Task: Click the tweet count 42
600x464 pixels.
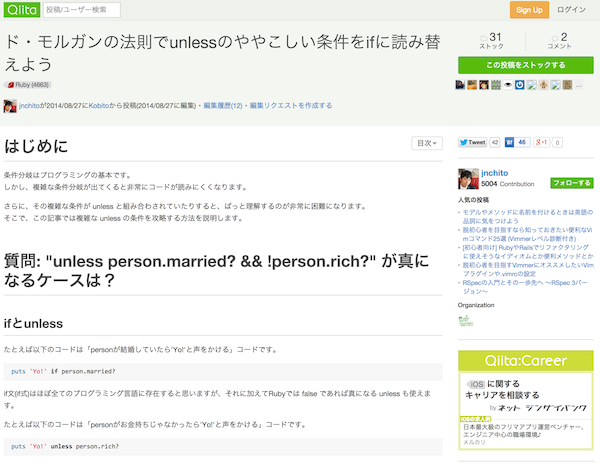Action: (x=495, y=142)
